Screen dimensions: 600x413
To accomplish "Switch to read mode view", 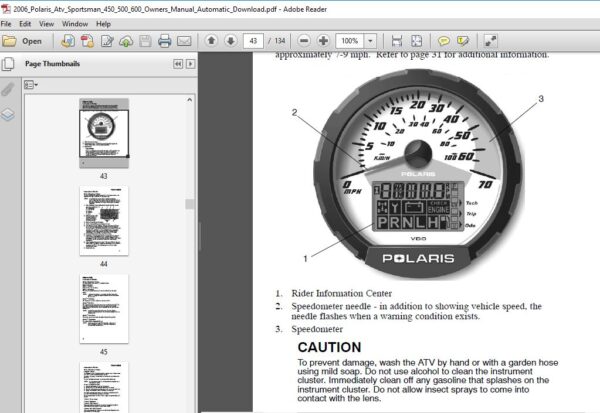I will click(490, 41).
